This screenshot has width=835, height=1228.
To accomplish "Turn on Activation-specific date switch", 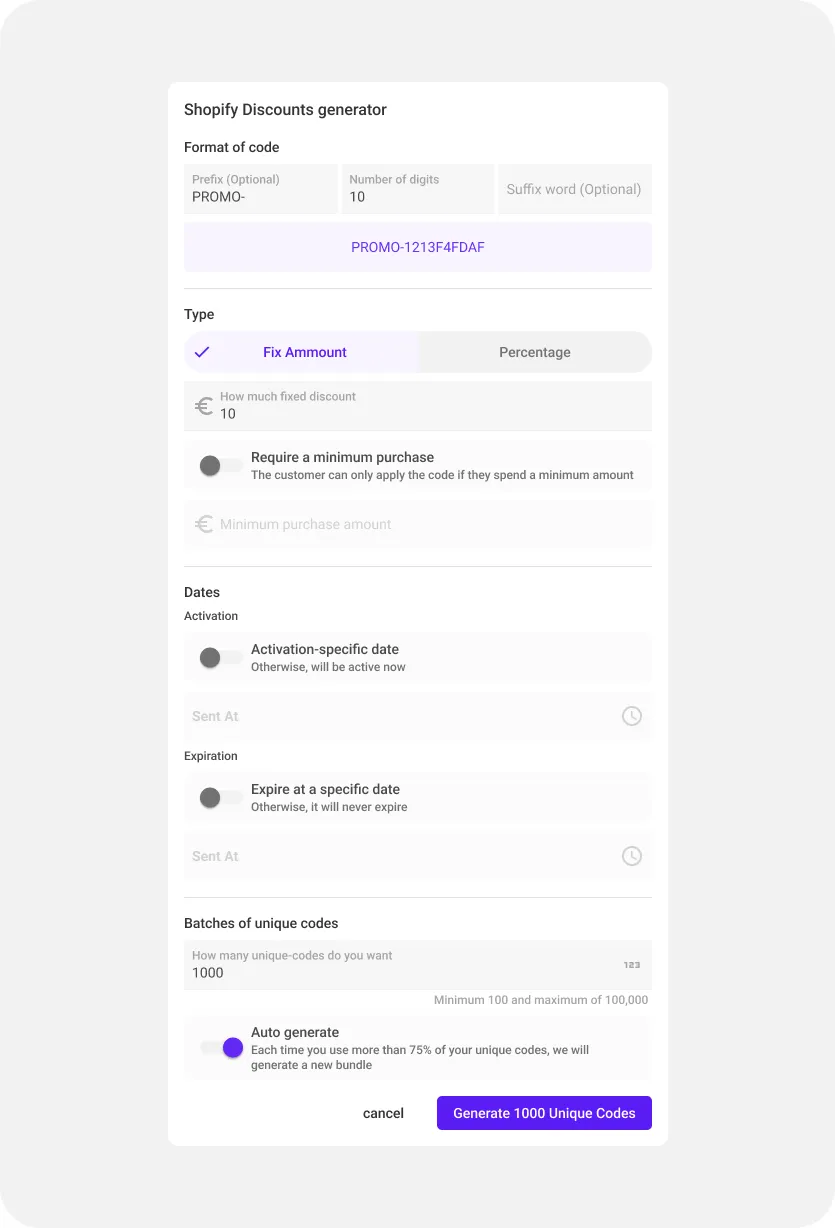I will (x=220, y=657).
